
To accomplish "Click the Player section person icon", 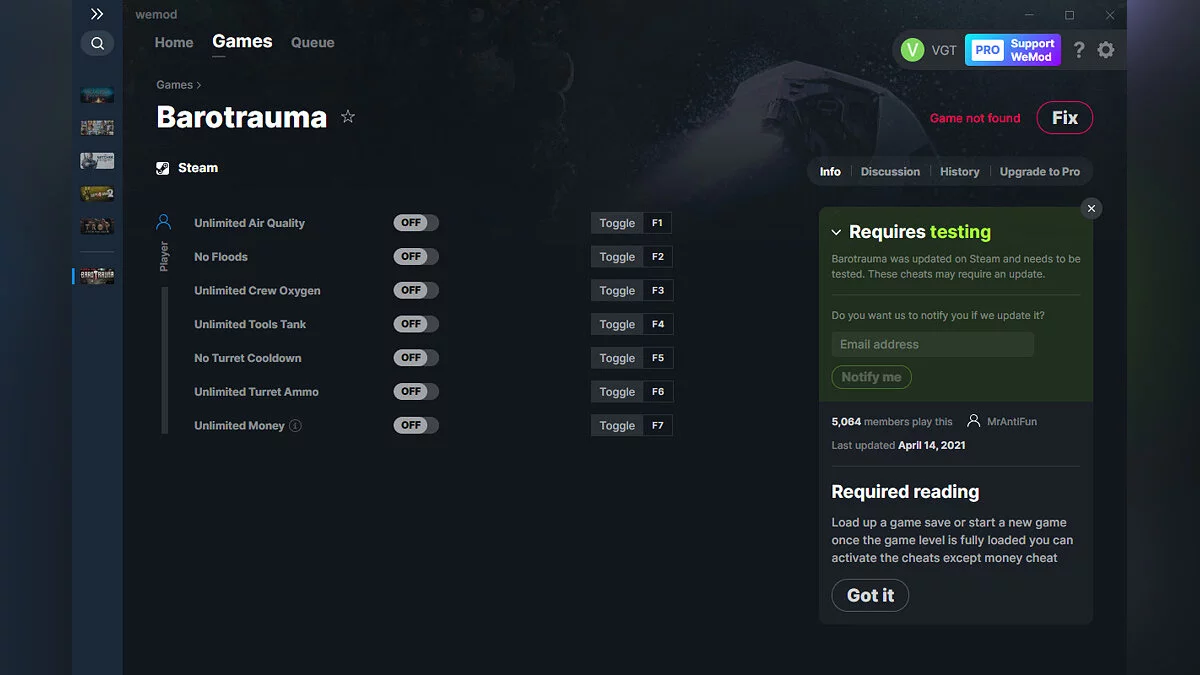I will pyautogui.click(x=164, y=222).
